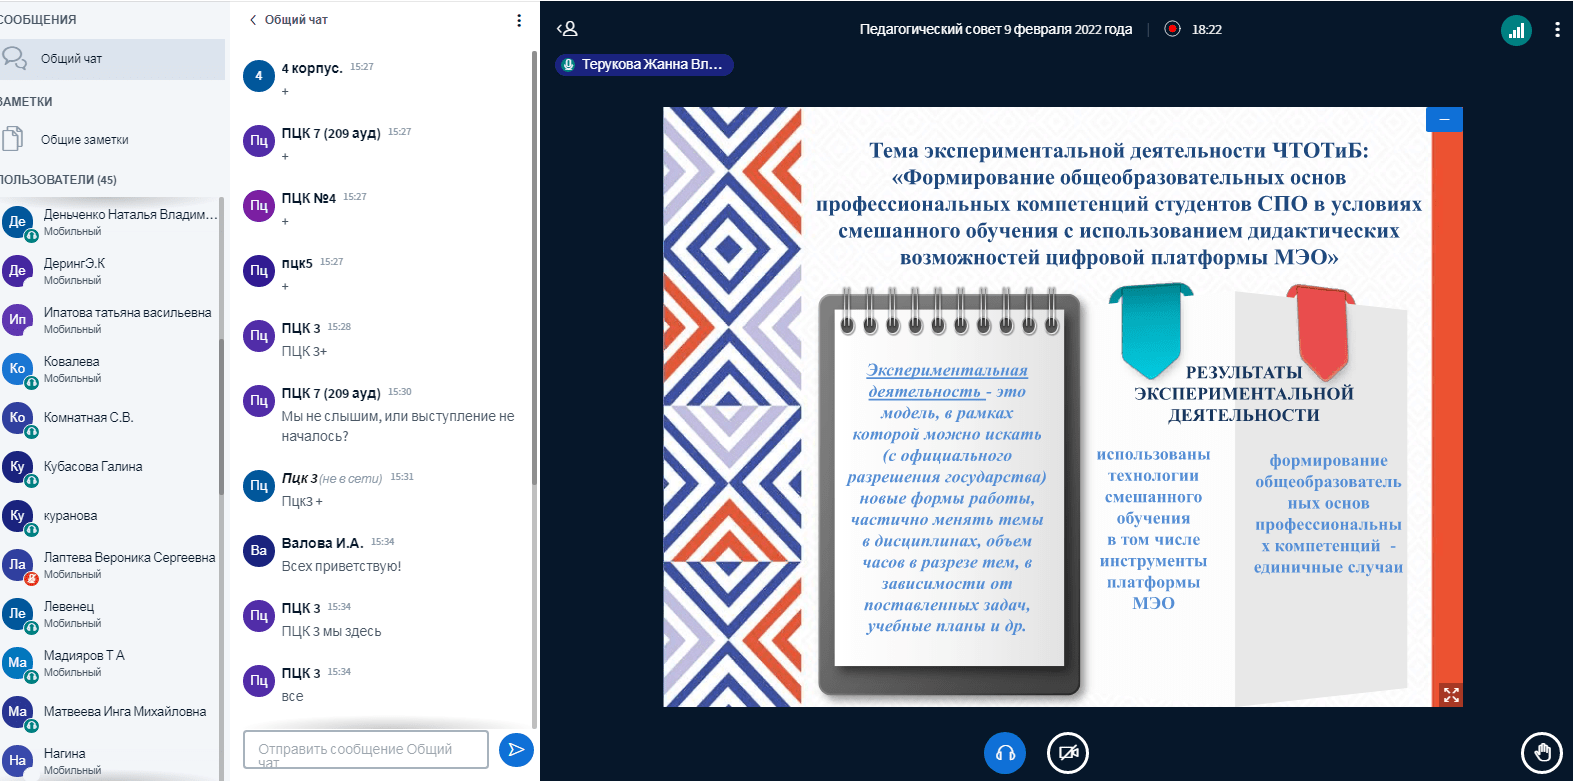Viewport: 1573px width, 781px height.
Task: Click the message 'ПЦК 3 мы здесь'
Action: coord(331,631)
